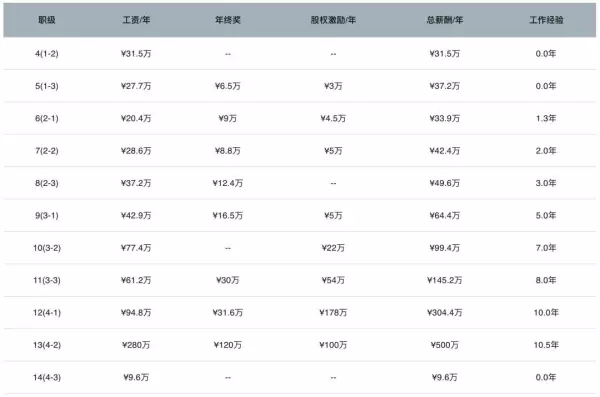Click salary ¥37.2万 in row 8(2-3)
This screenshot has width=600, height=397.
136,183
